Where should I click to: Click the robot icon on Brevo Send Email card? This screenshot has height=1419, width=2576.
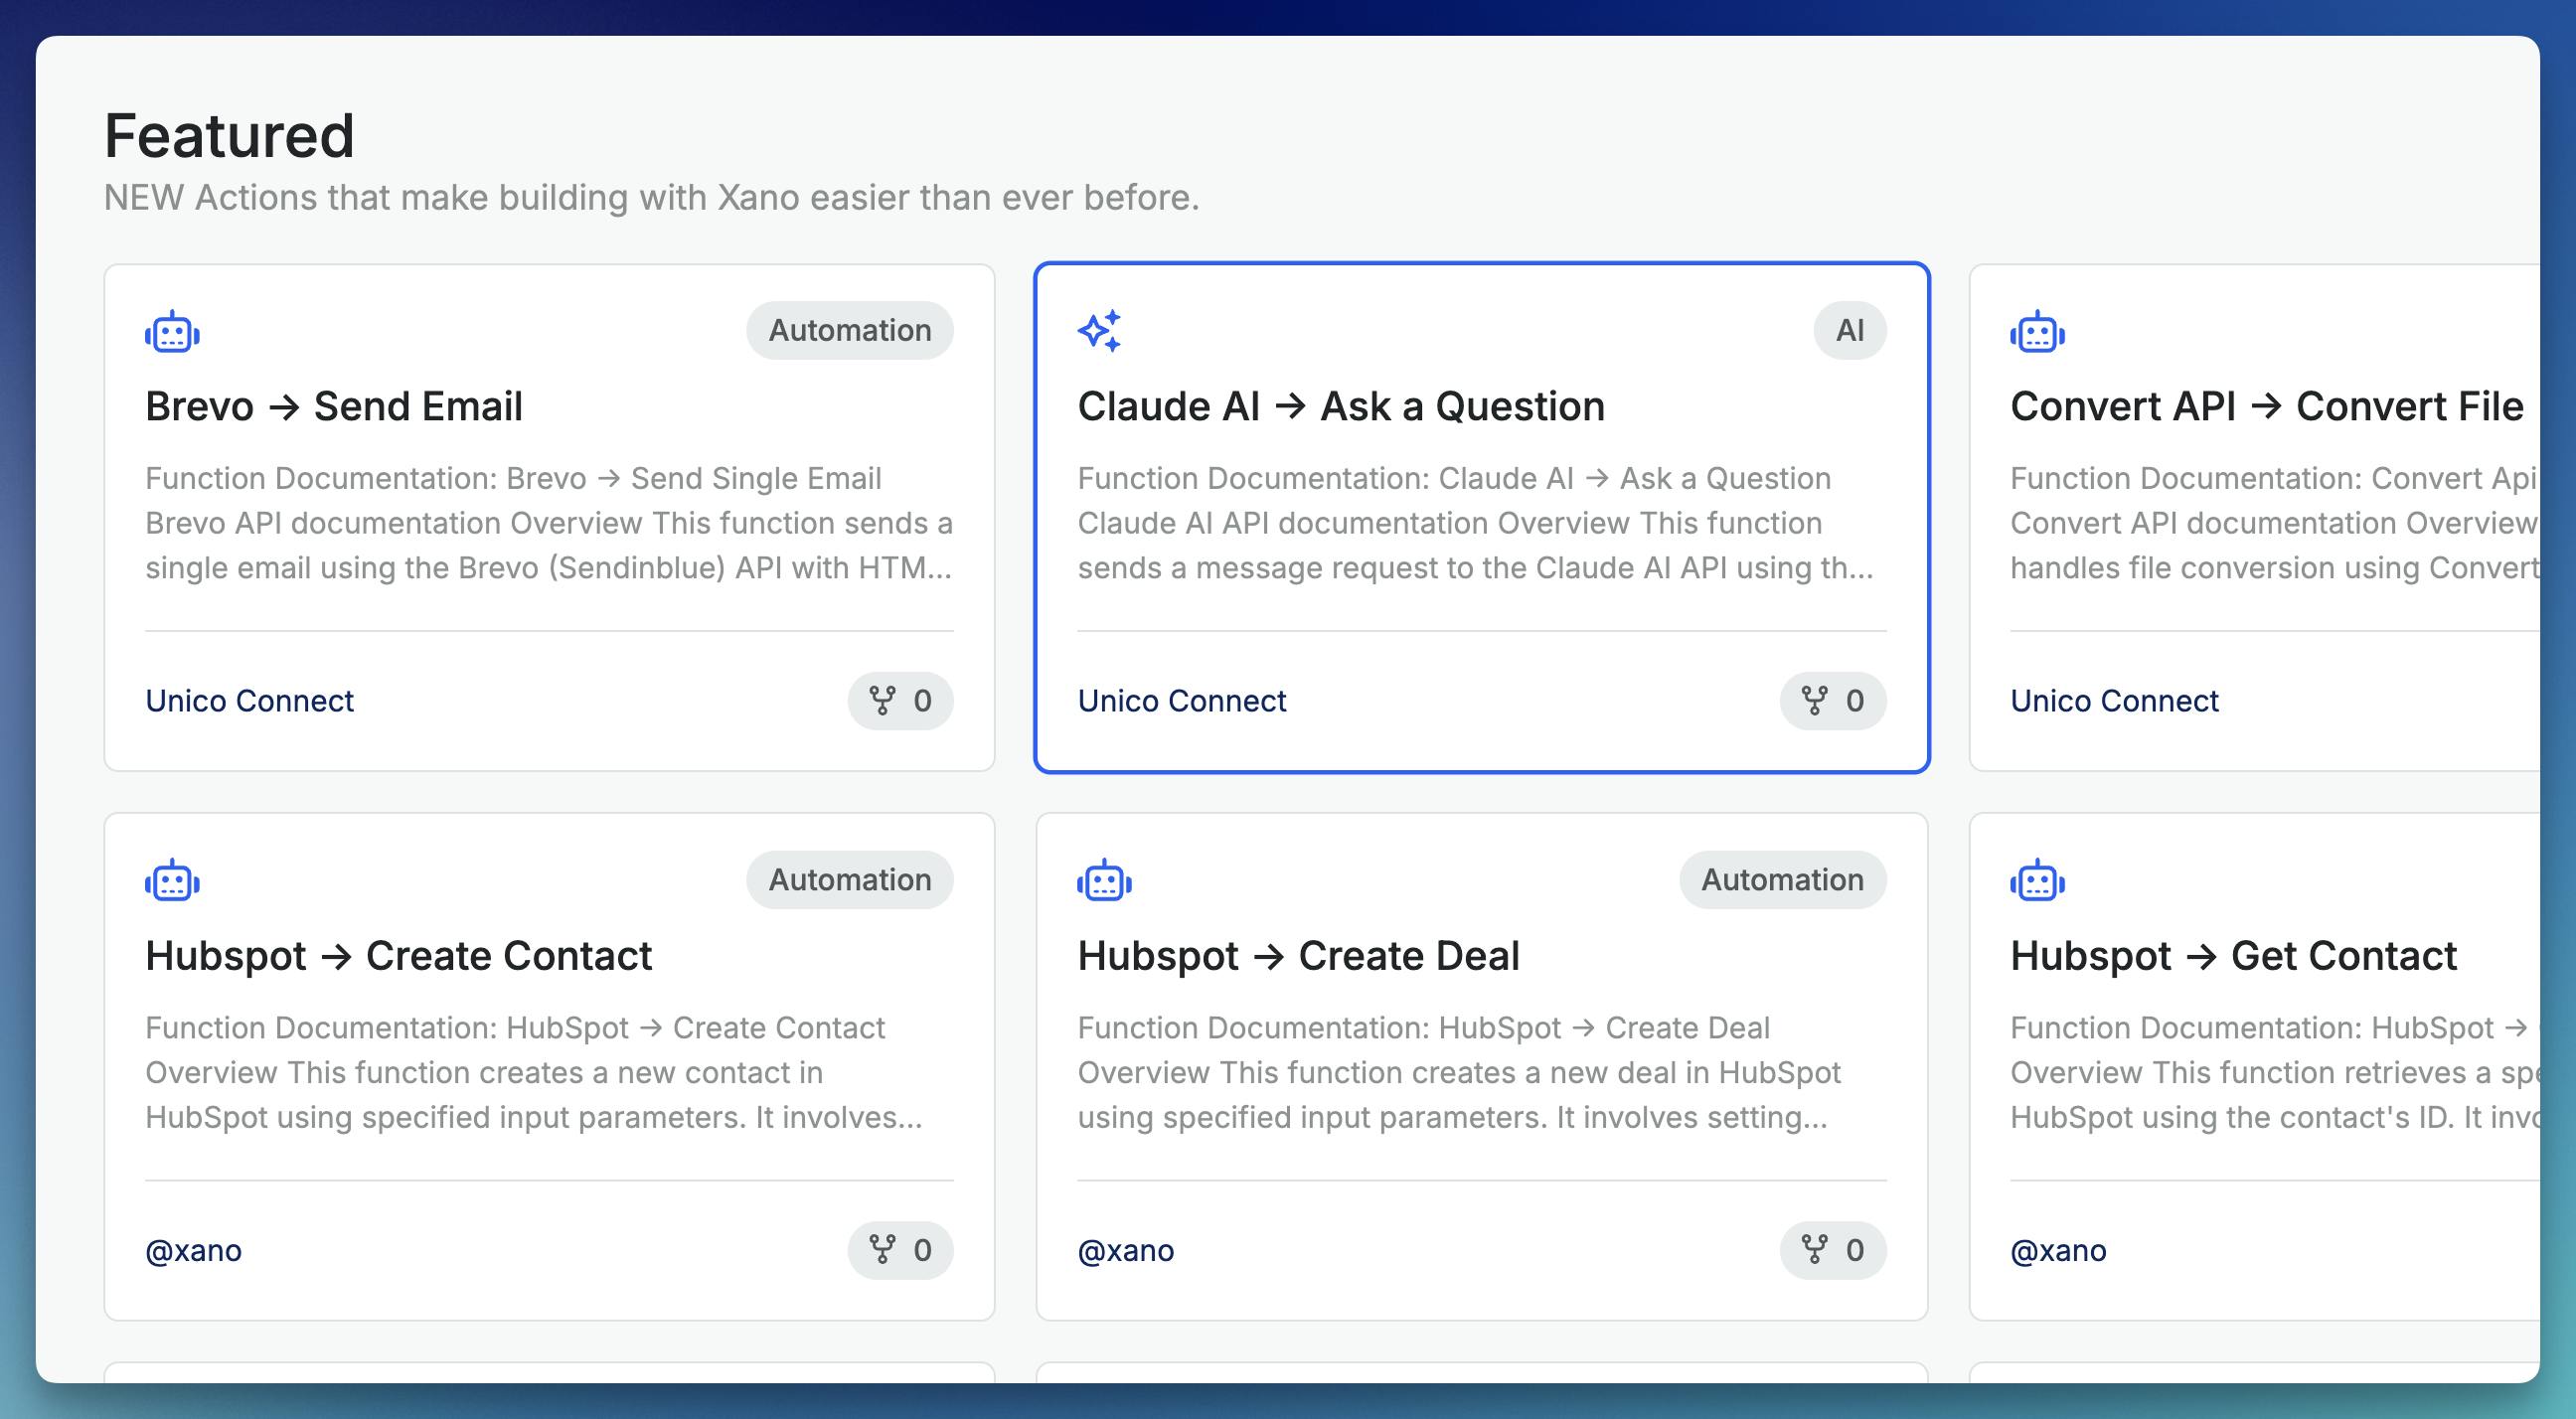[x=172, y=332]
